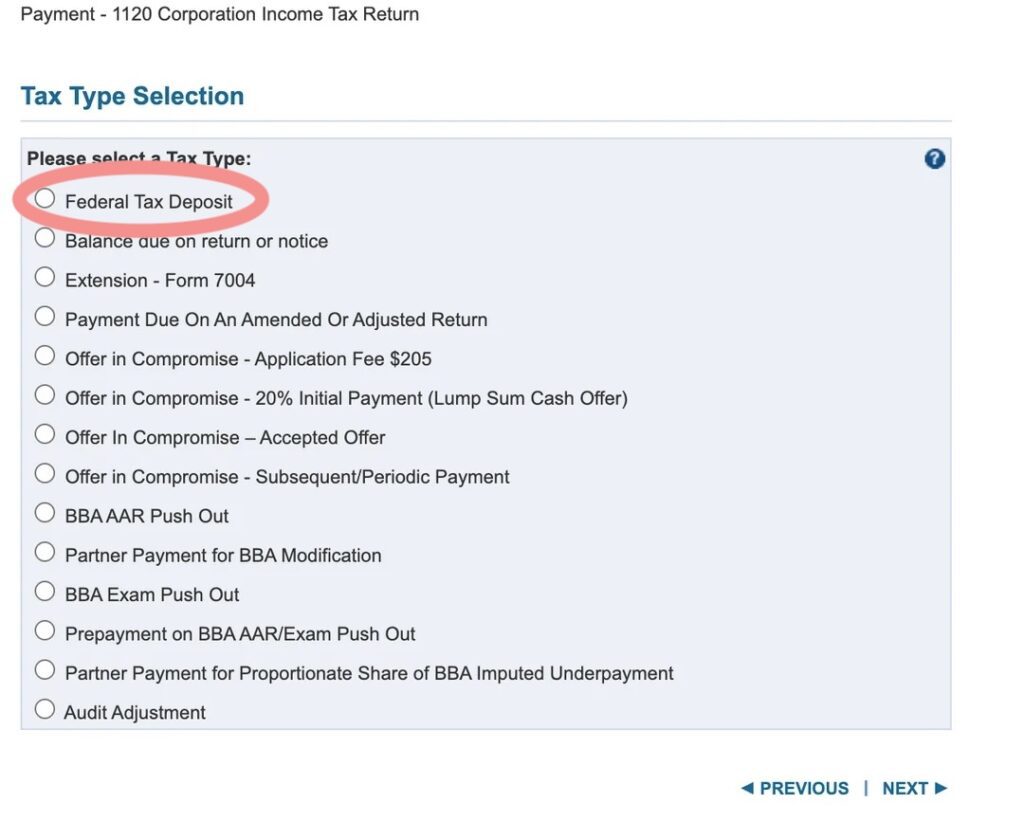Click the Federal Tax Deposit label text

click(x=149, y=202)
